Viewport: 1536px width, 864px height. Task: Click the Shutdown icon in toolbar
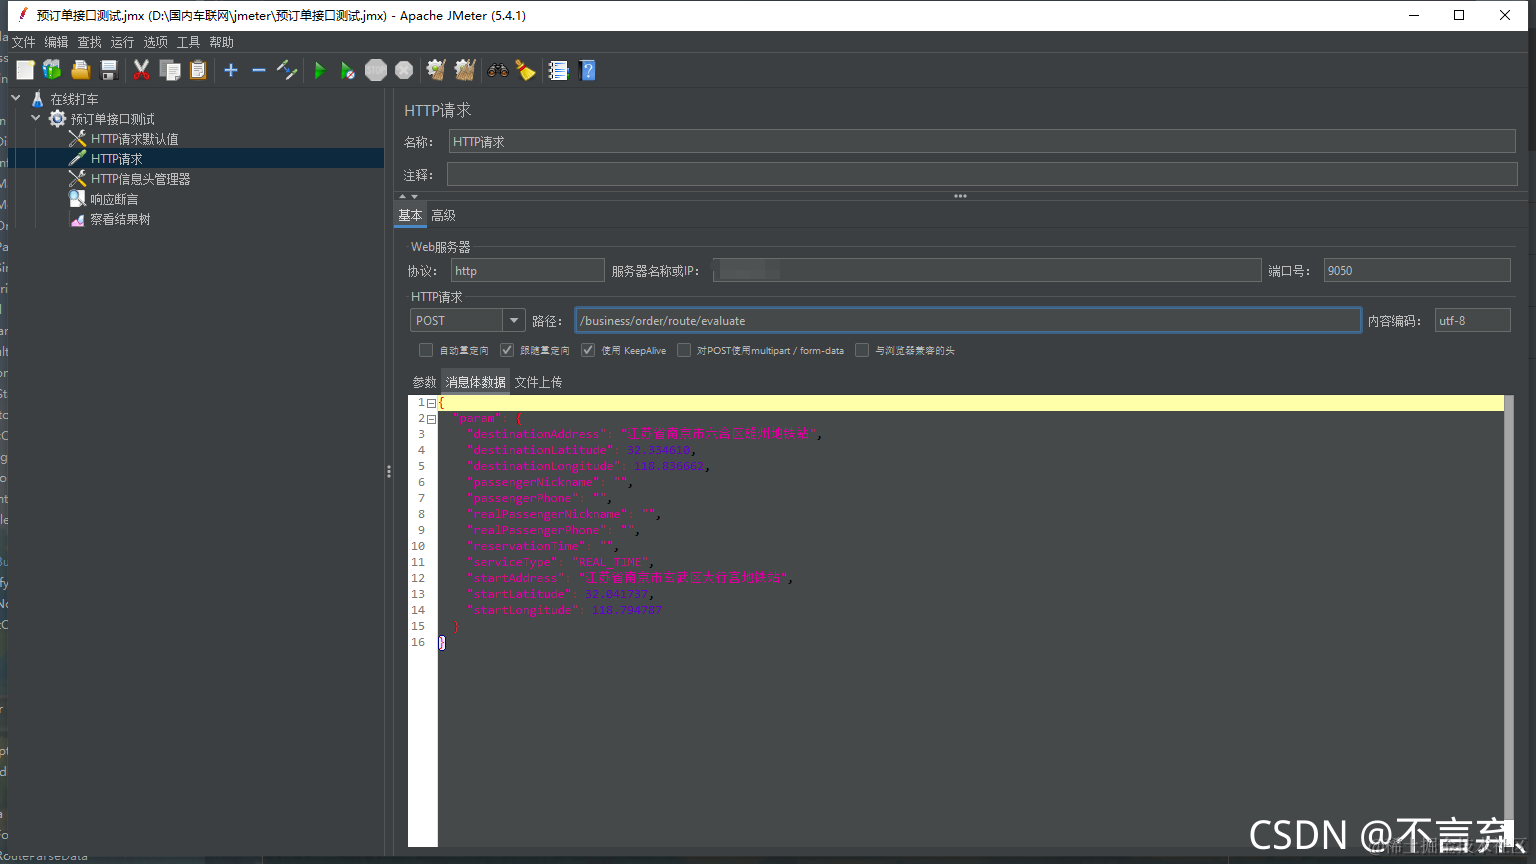click(x=404, y=70)
